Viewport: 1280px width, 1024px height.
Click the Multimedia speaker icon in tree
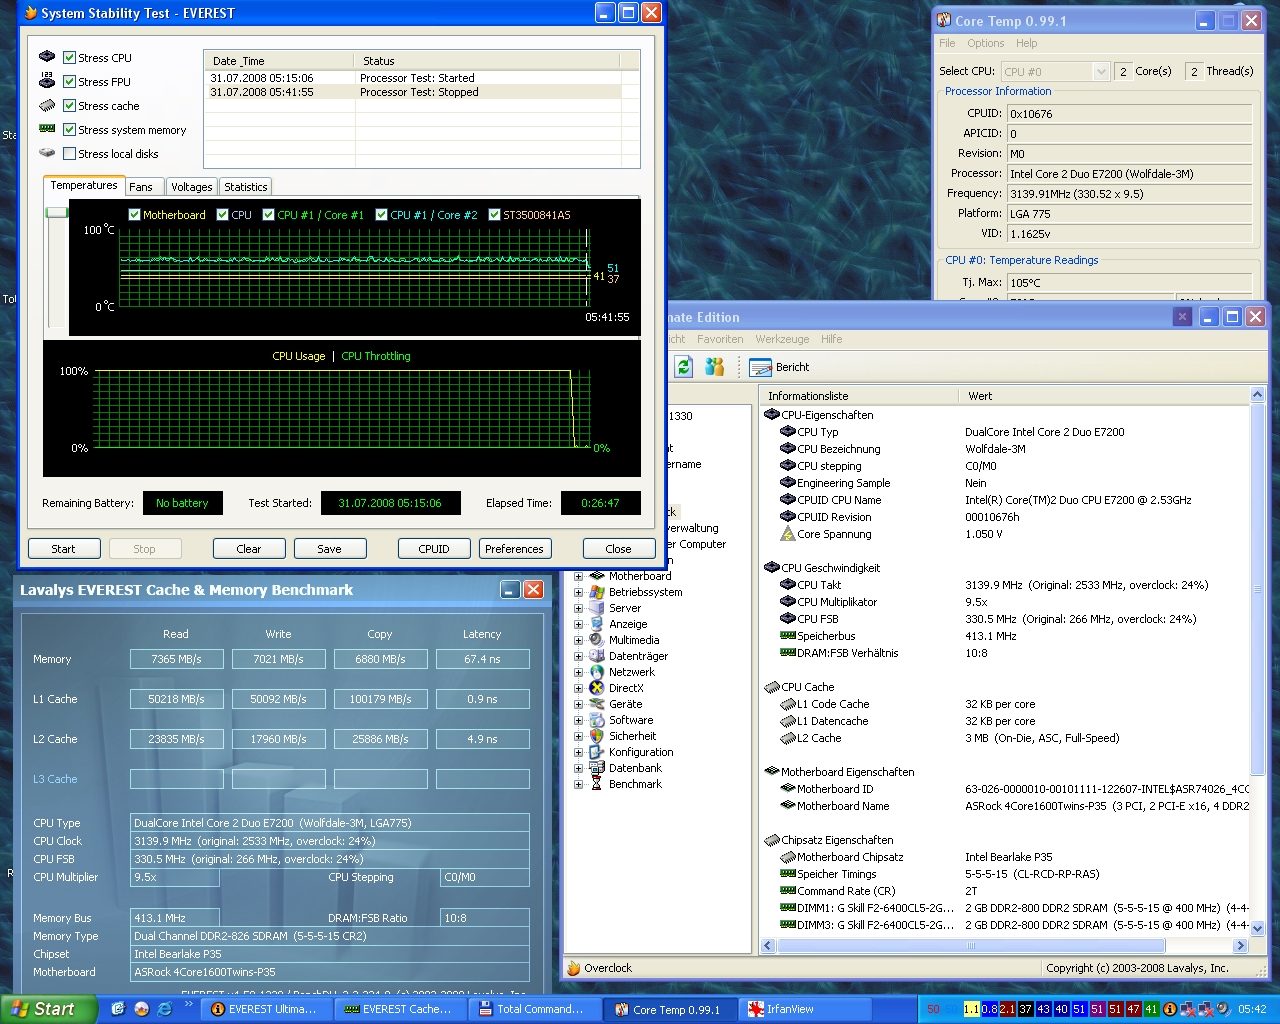(x=597, y=640)
